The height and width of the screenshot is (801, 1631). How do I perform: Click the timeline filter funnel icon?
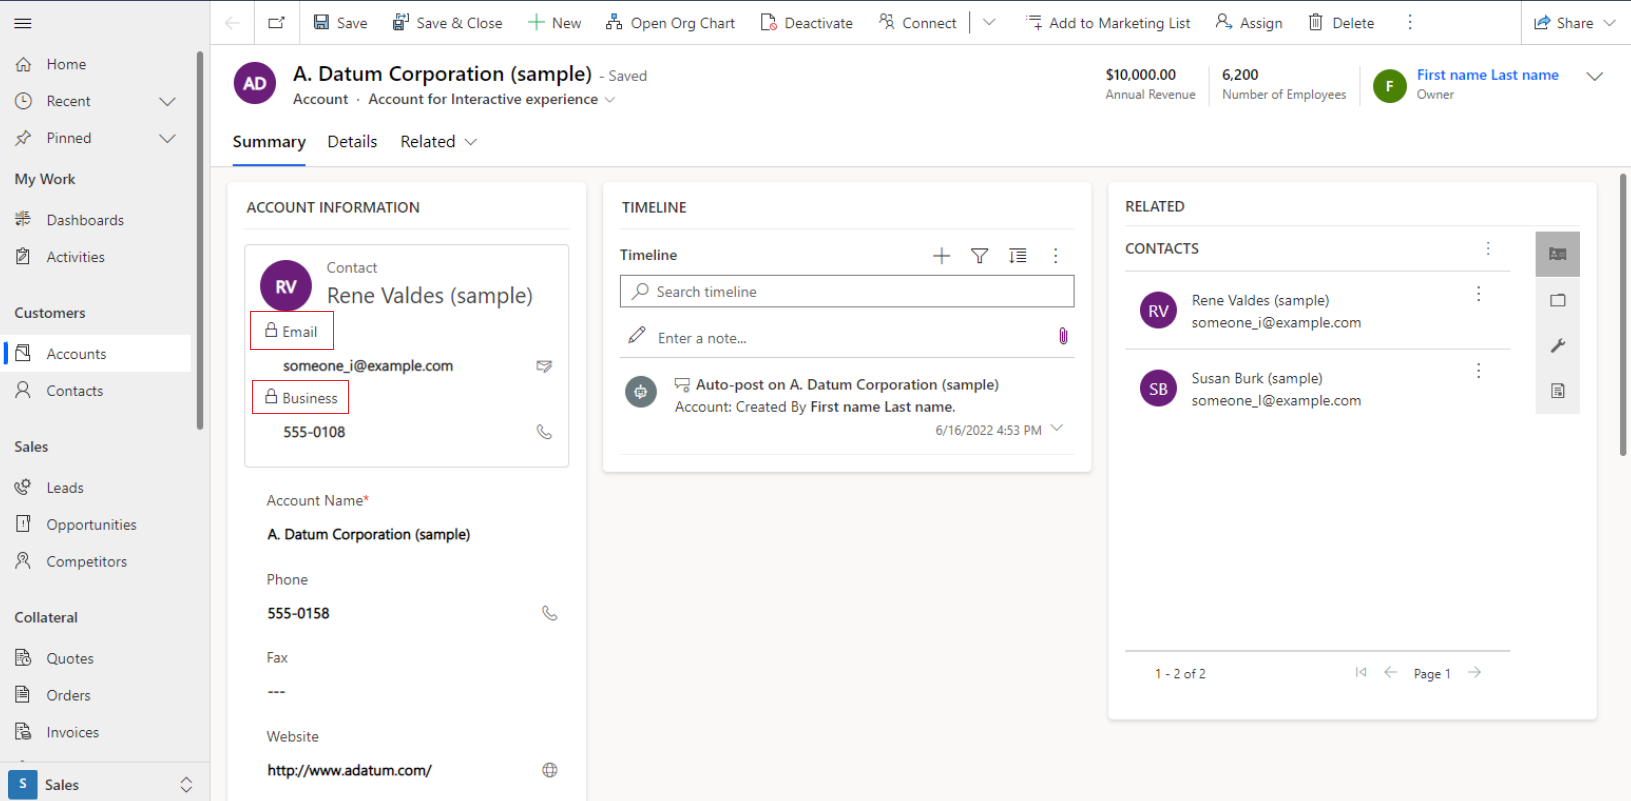pos(979,256)
